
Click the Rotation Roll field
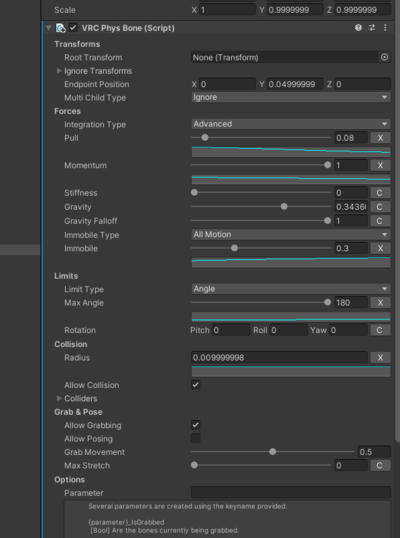pos(289,330)
